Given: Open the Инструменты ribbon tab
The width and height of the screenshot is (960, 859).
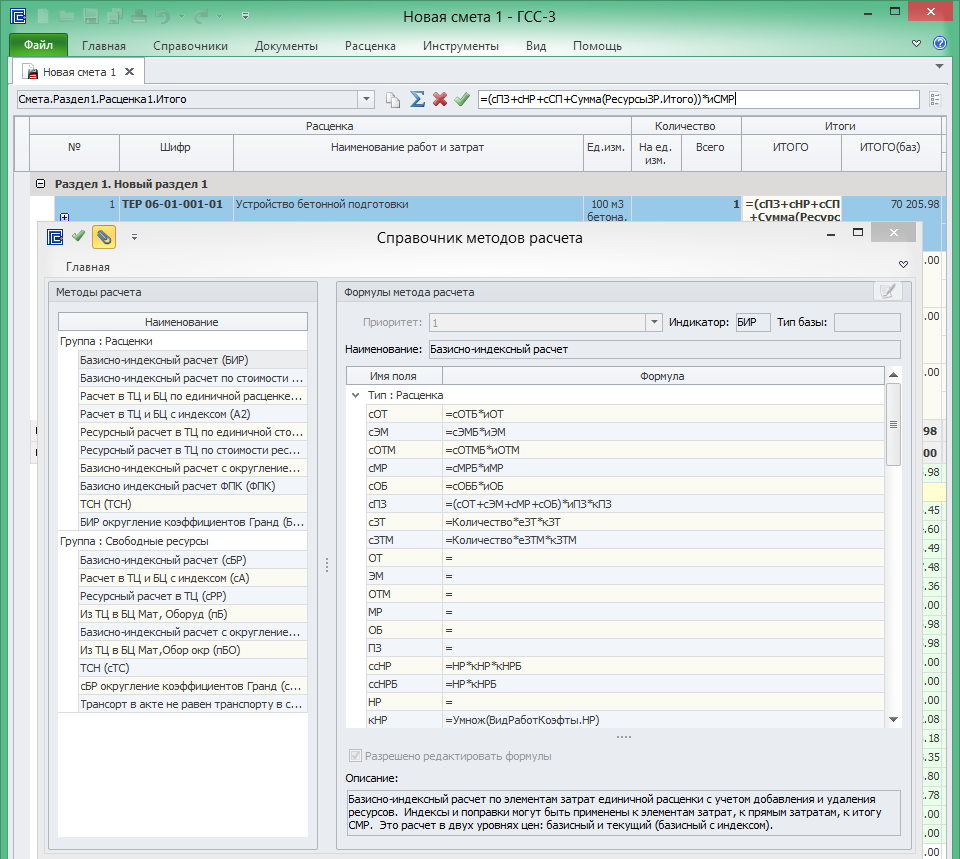Looking at the screenshot, I should [x=460, y=46].
